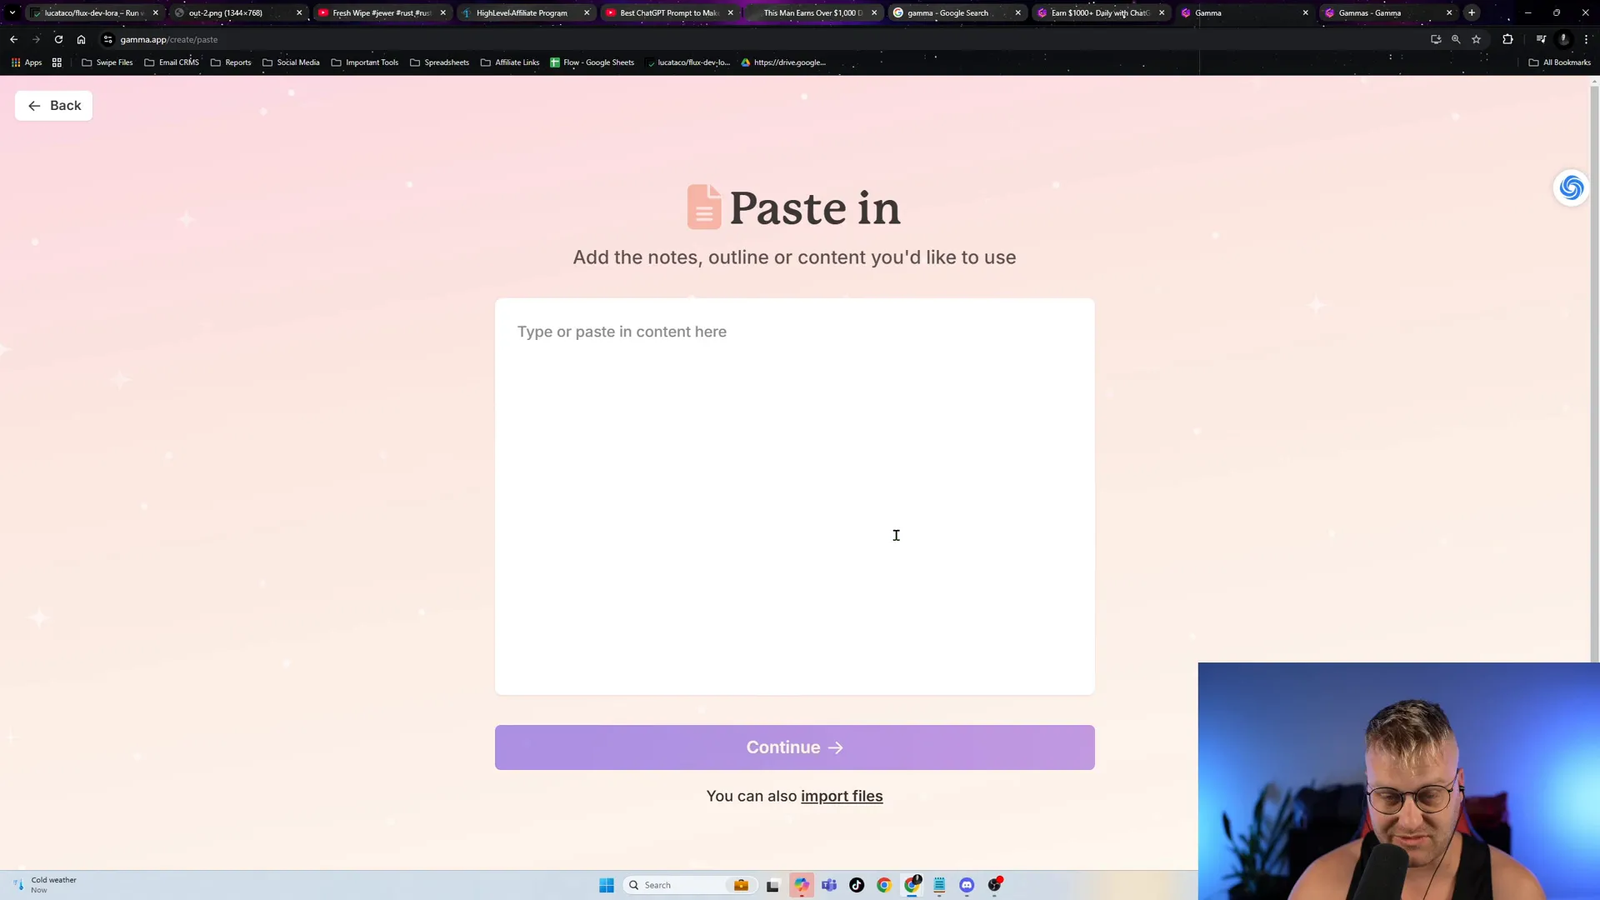Open the Apps bookmark
1600x900 pixels.
point(27,62)
